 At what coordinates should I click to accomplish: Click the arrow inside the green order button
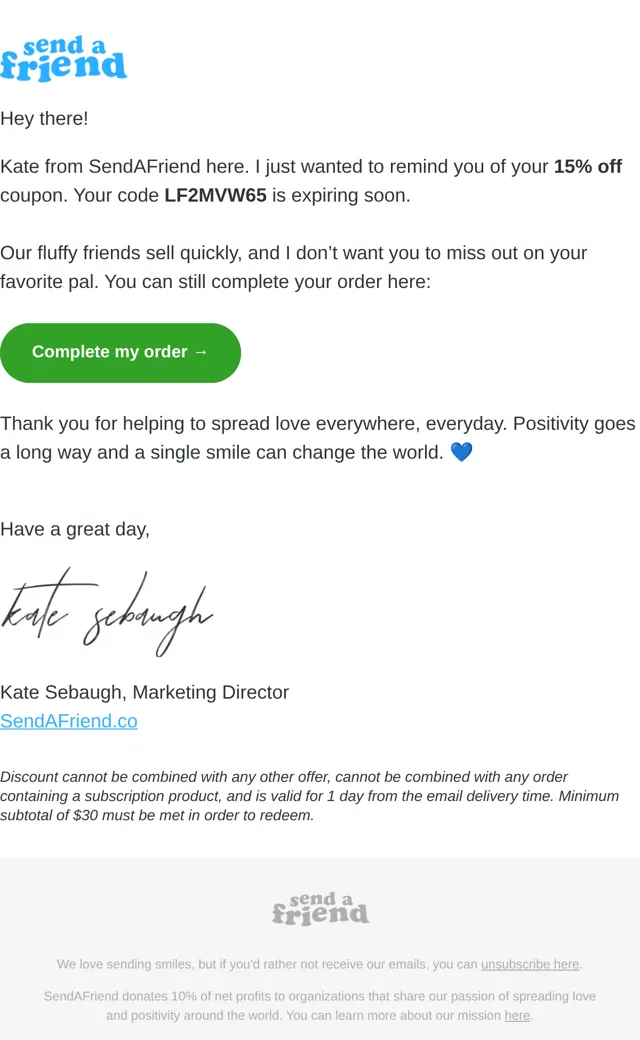click(x=201, y=352)
